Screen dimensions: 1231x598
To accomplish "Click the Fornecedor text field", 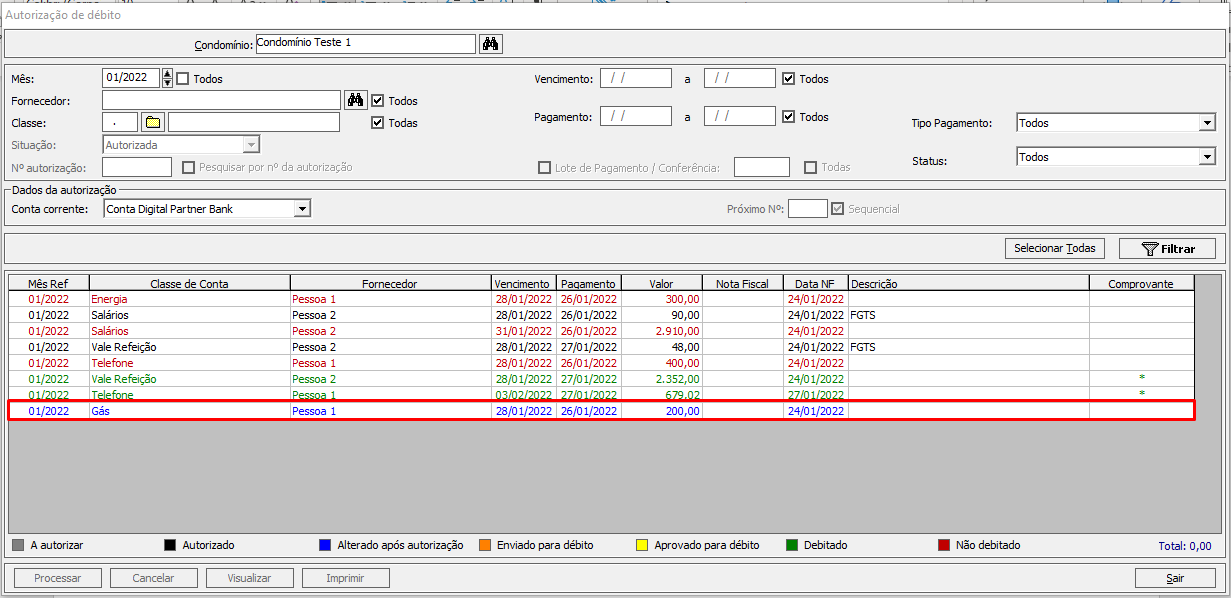I will (x=221, y=100).
